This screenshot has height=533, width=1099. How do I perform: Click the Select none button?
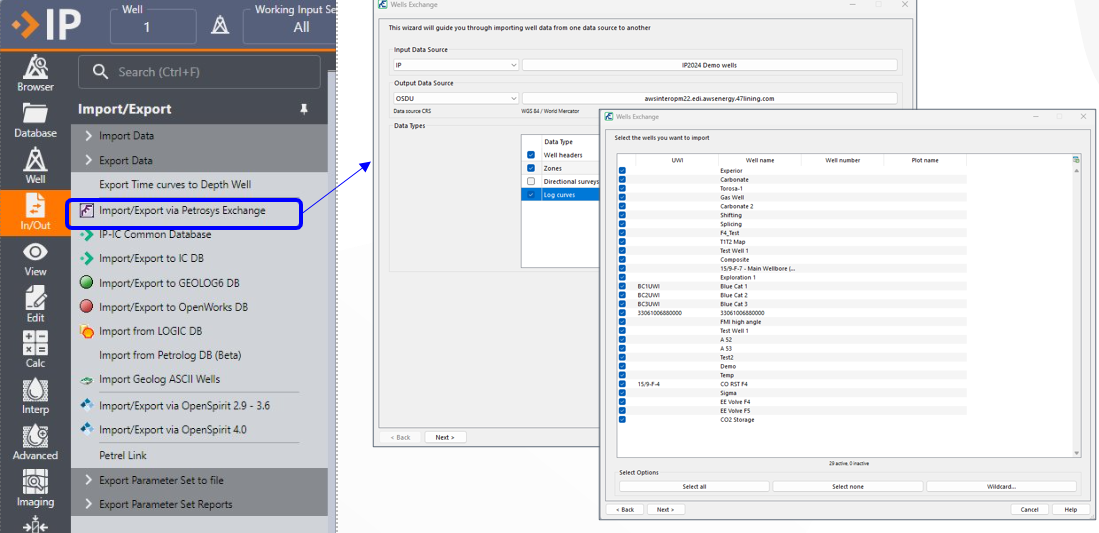(x=847, y=486)
